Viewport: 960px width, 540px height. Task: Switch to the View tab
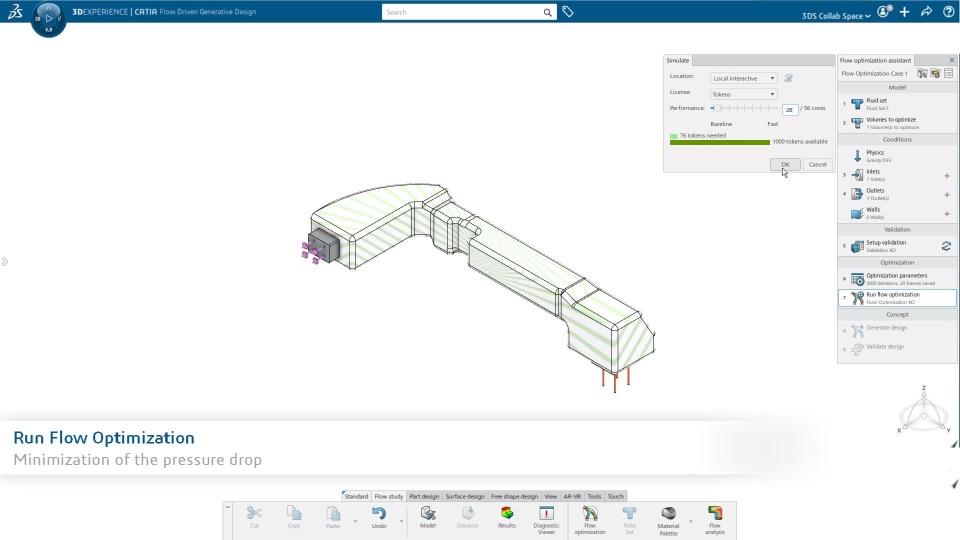[x=551, y=497]
